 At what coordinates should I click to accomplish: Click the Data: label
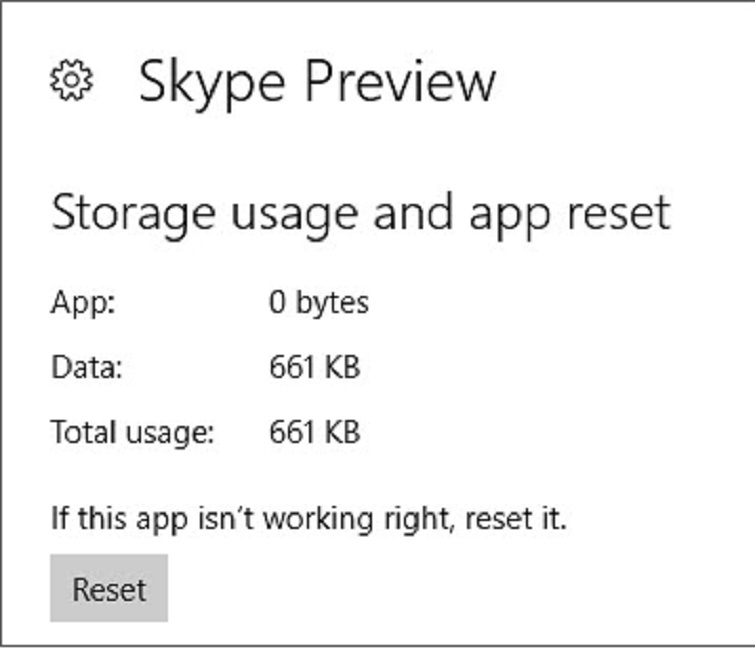click(86, 368)
